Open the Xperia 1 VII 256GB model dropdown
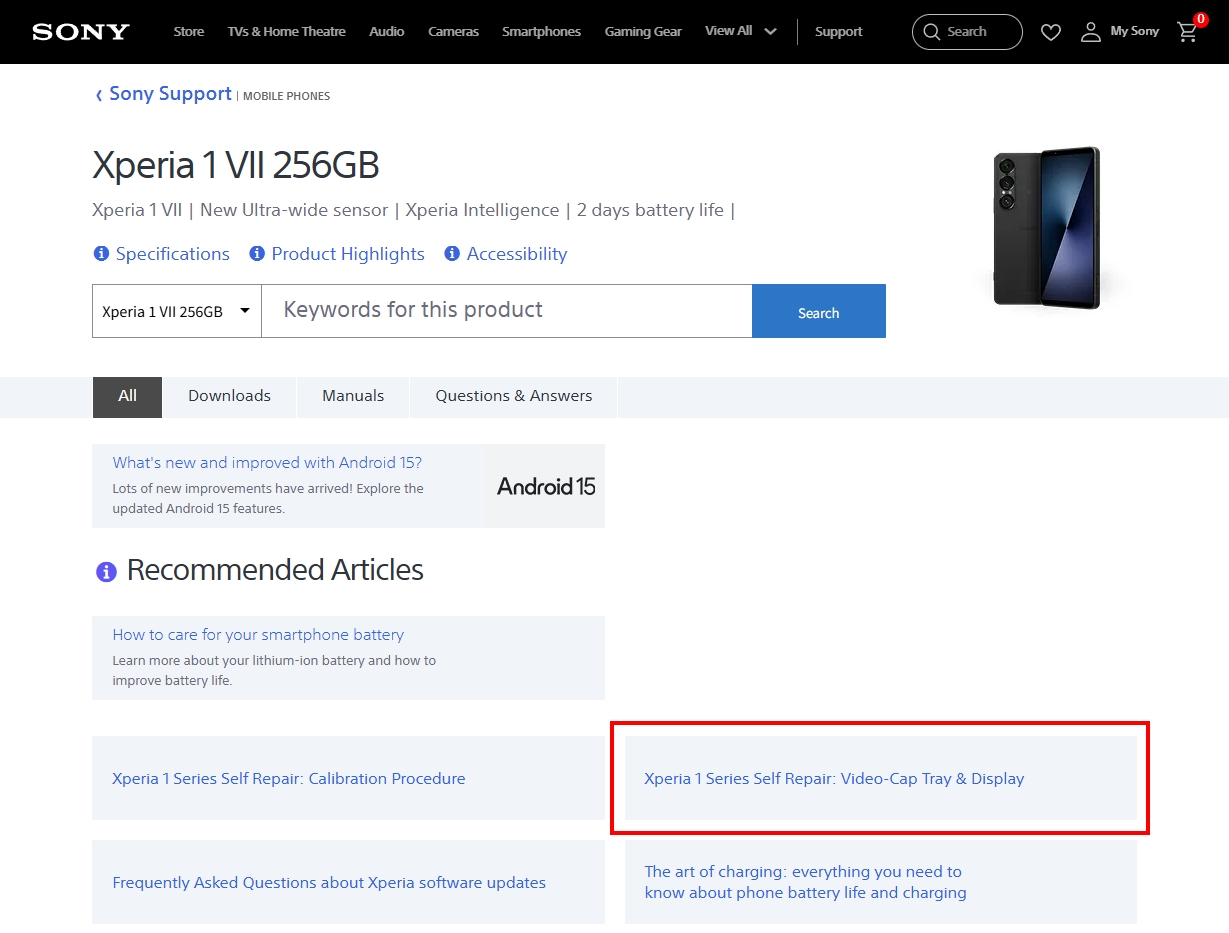Image resolution: width=1229 pixels, height=933 pixels. click(177, 311)
